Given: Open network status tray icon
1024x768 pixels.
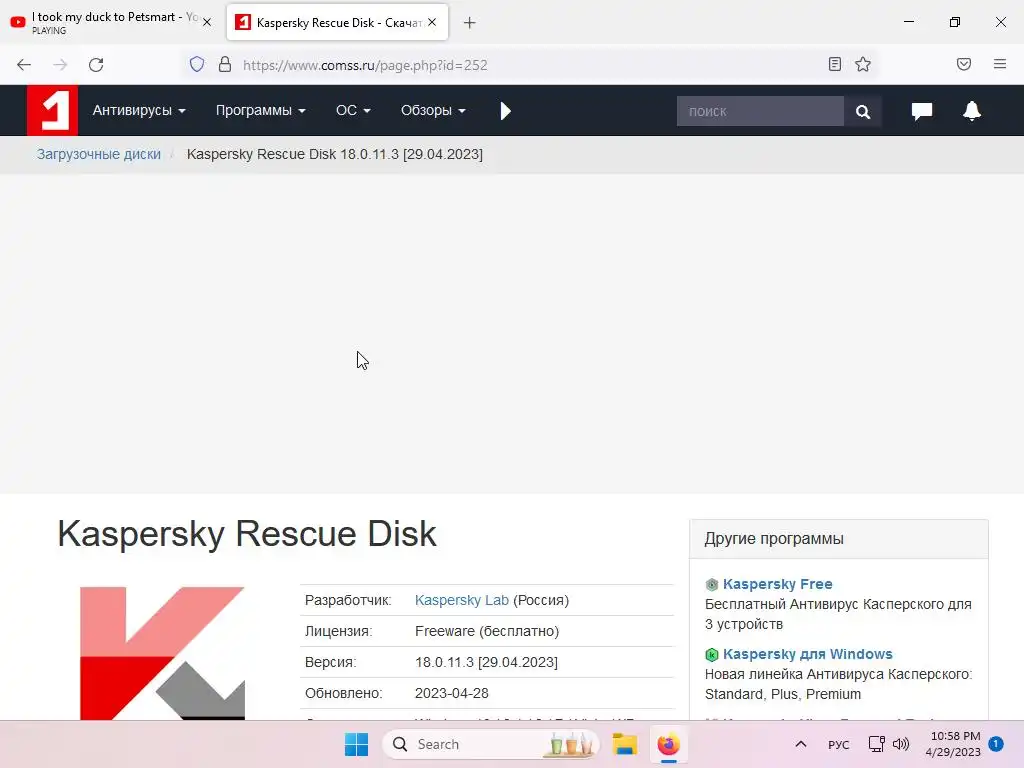Looking at the screenshot, I should click(876, 744).
